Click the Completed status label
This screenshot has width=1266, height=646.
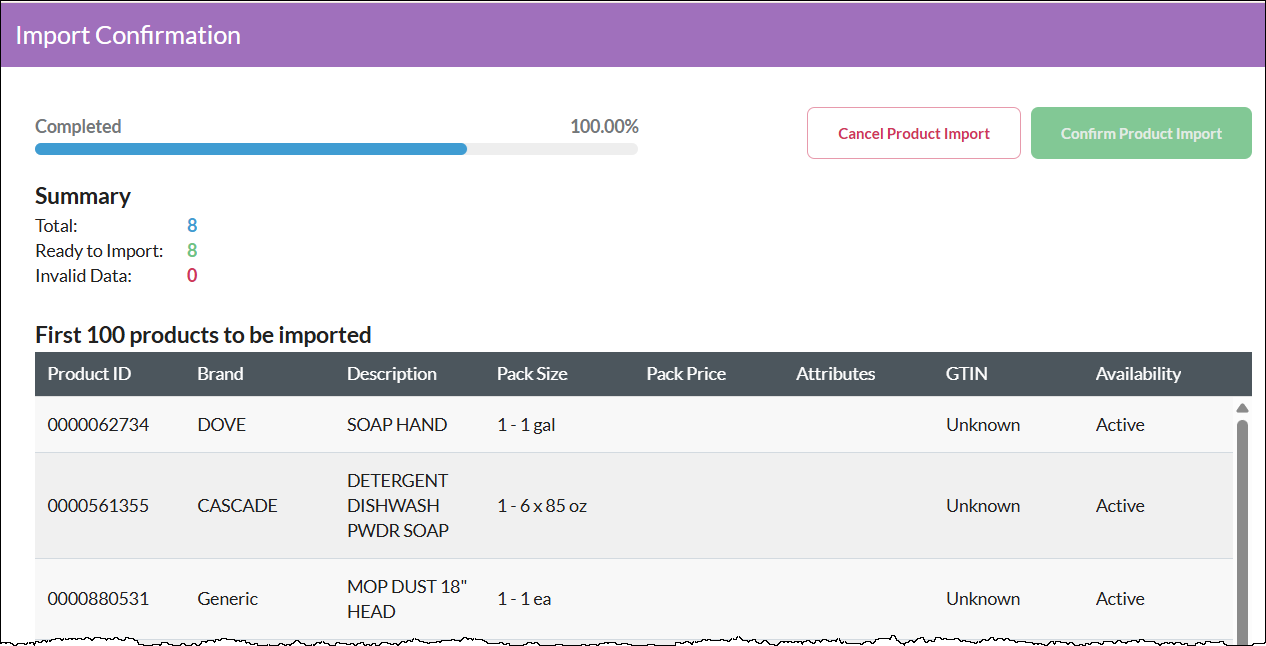click(78, 127)
